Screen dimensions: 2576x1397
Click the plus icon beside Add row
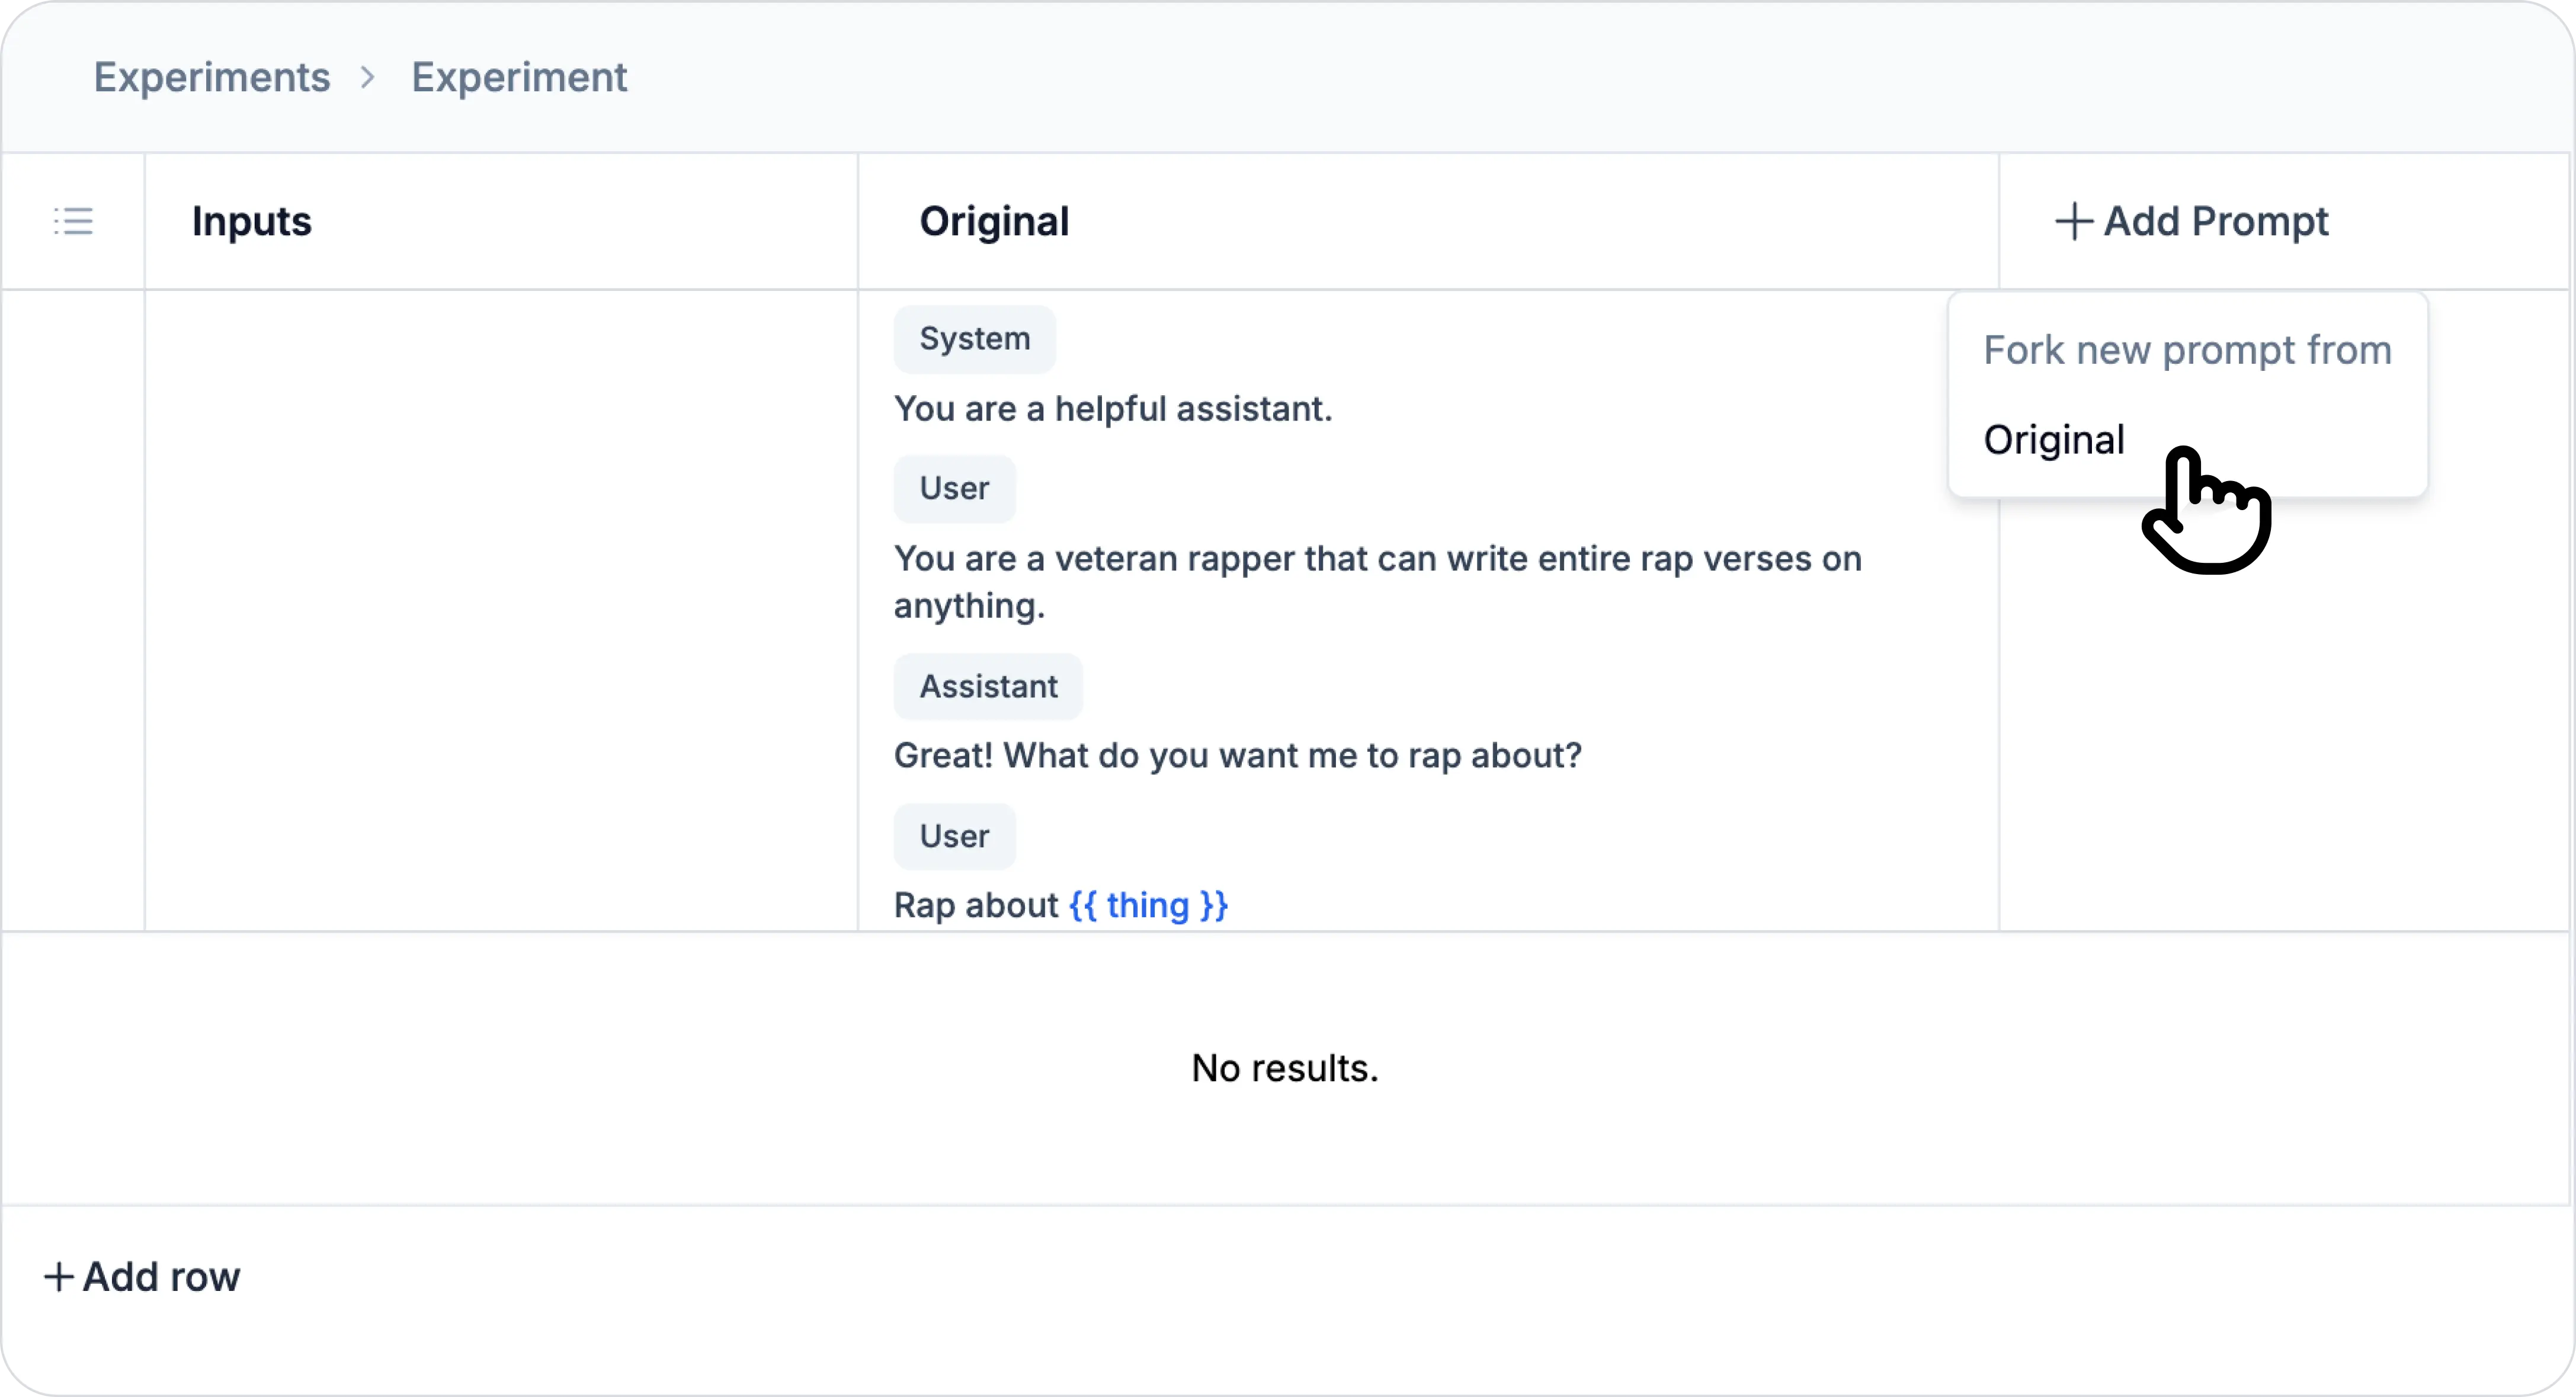click(x=59, y=1277)
